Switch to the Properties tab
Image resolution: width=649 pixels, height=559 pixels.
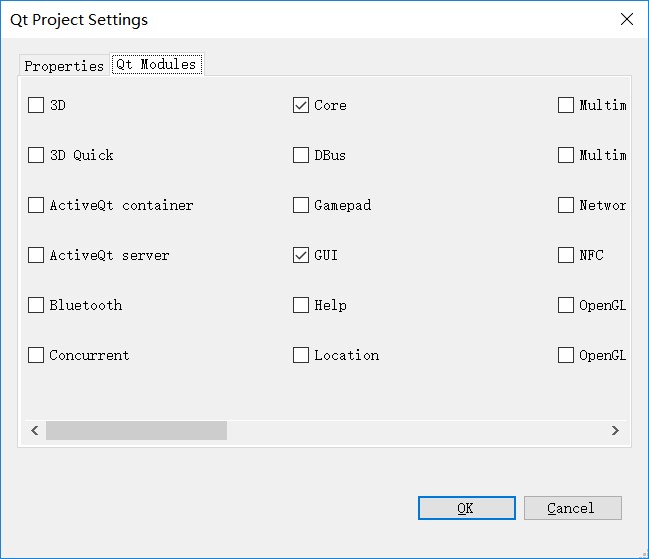64,66
